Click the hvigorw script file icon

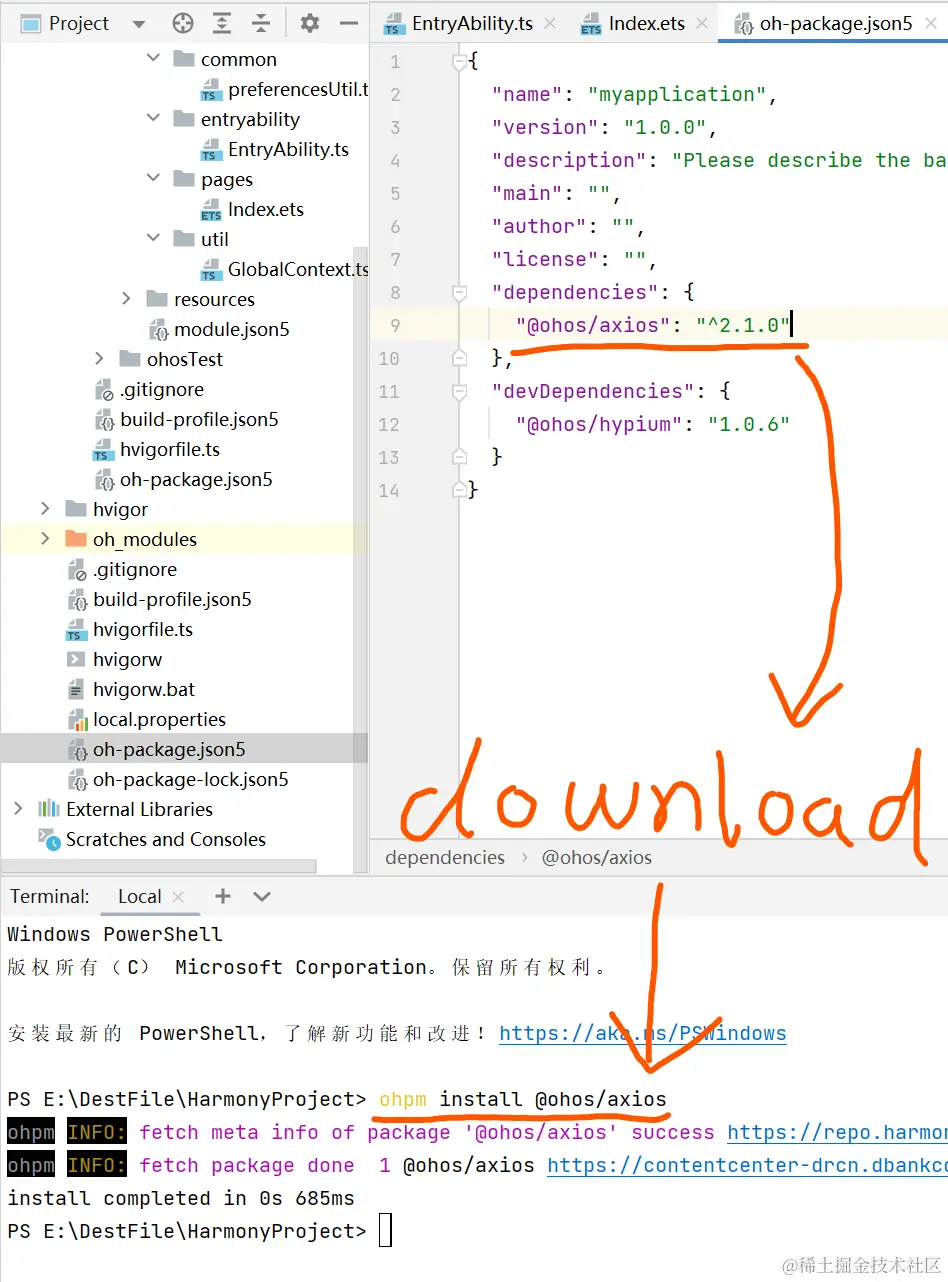point(76,659)
